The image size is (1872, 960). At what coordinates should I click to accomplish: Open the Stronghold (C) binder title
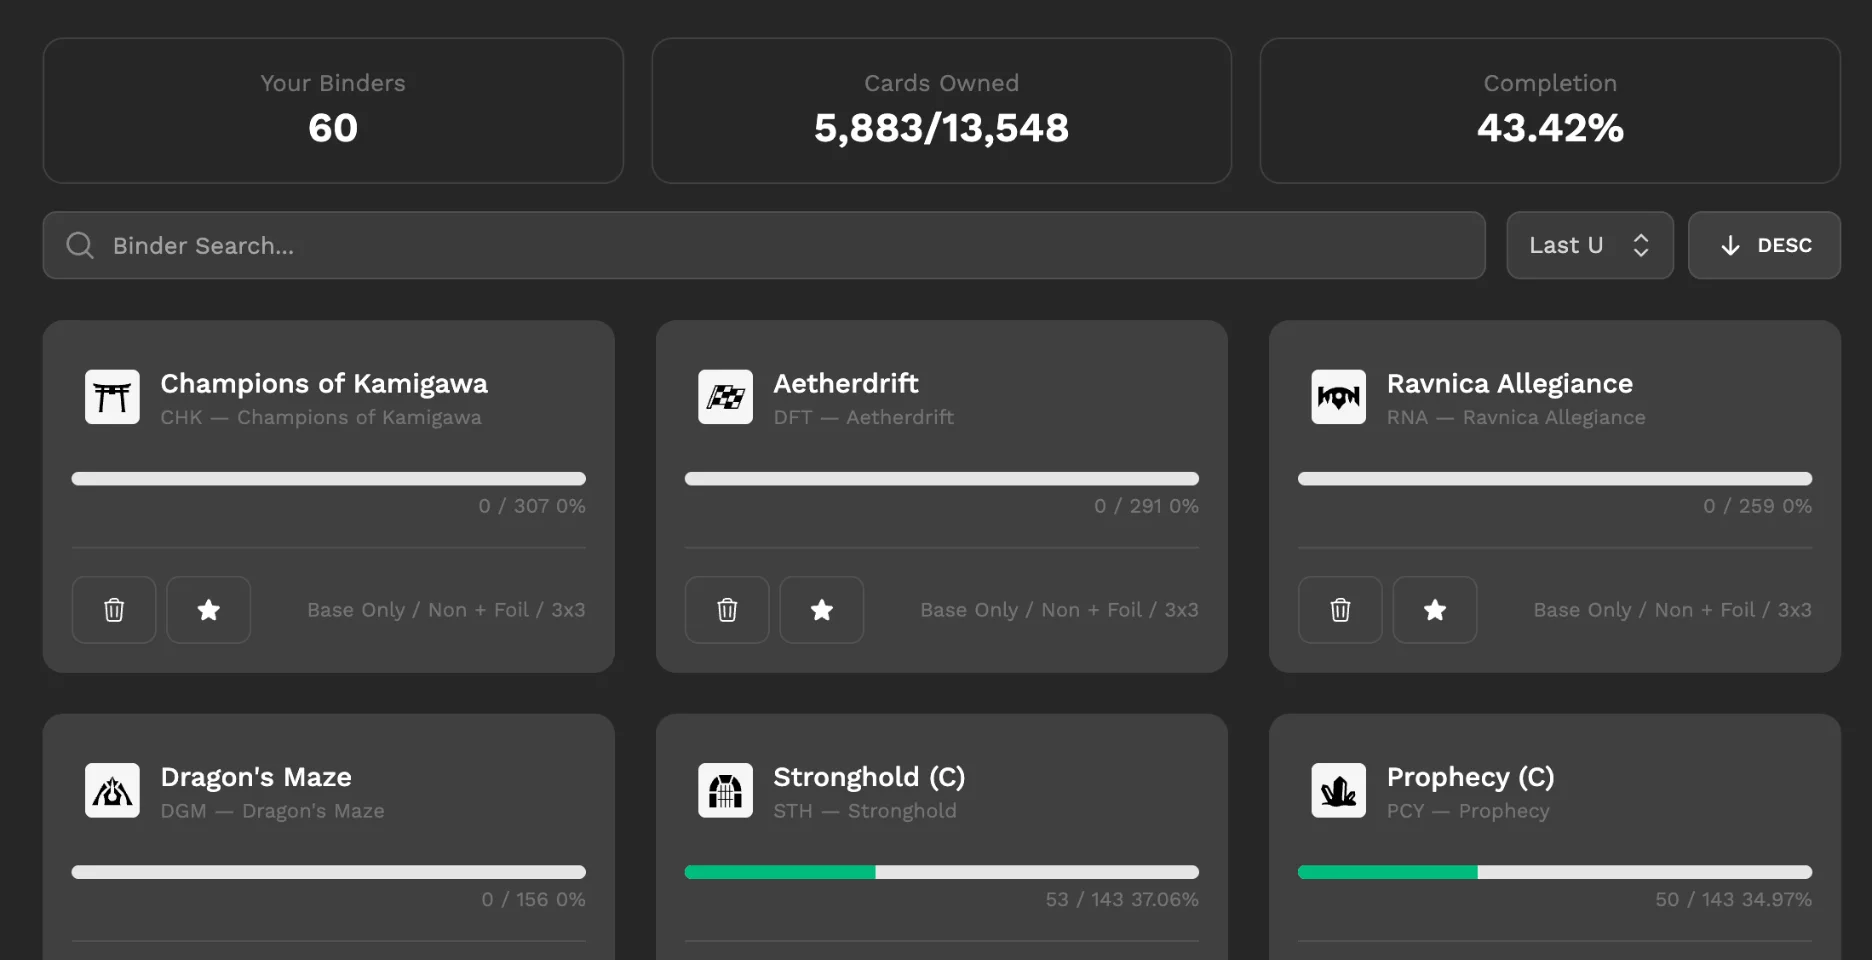(869, 777)
